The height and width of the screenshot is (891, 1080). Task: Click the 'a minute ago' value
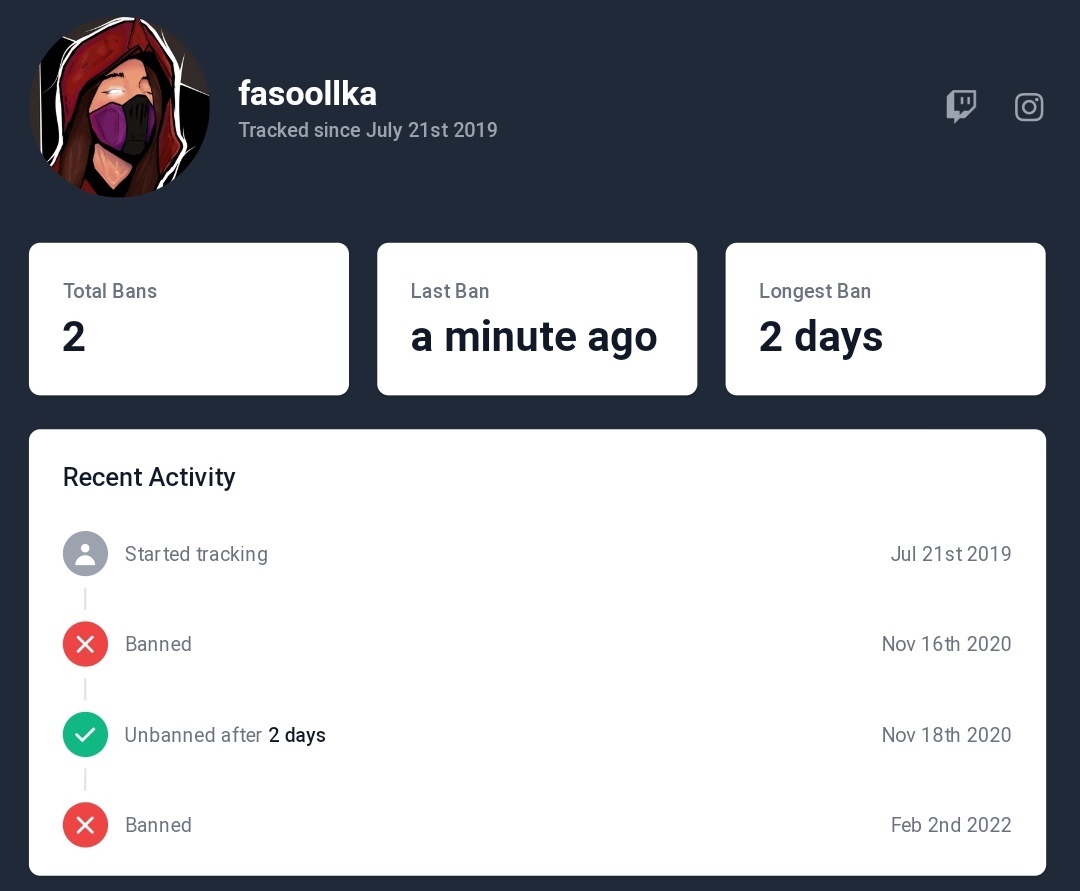[x=534, y=337]
